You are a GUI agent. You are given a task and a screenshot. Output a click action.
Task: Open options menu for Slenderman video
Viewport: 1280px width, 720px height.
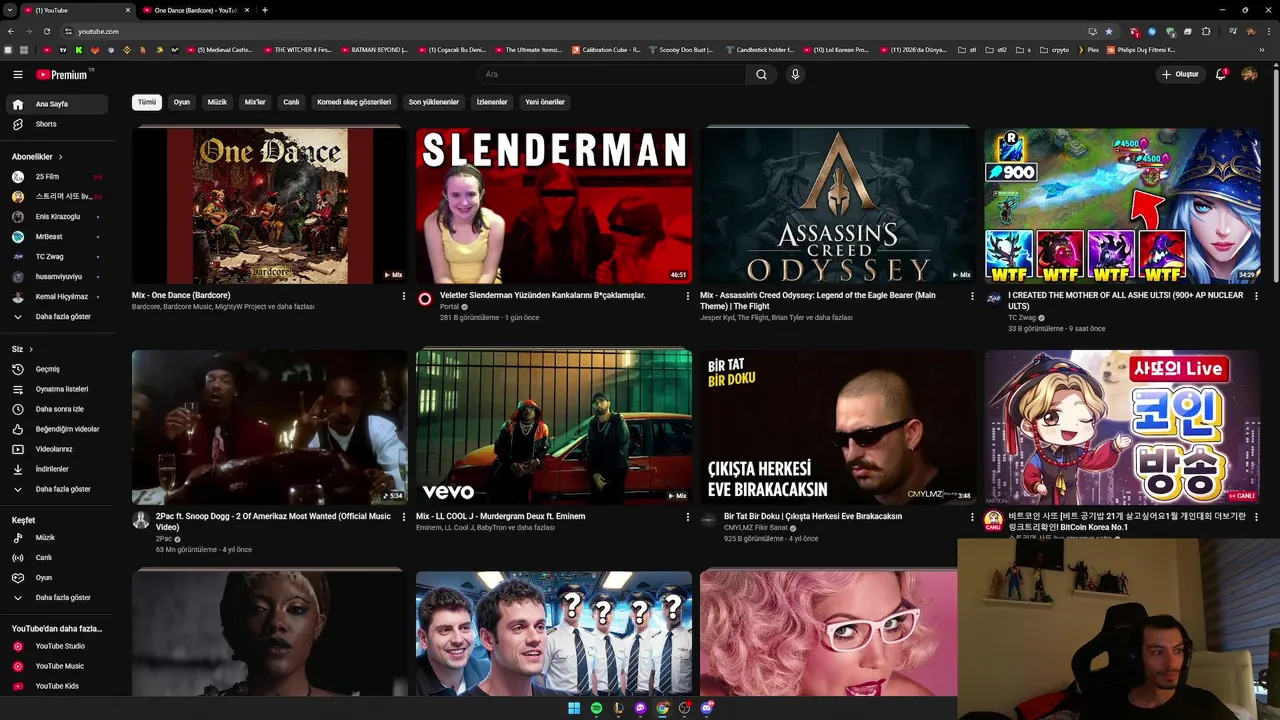pyautogui.click(x=688, y=296)
